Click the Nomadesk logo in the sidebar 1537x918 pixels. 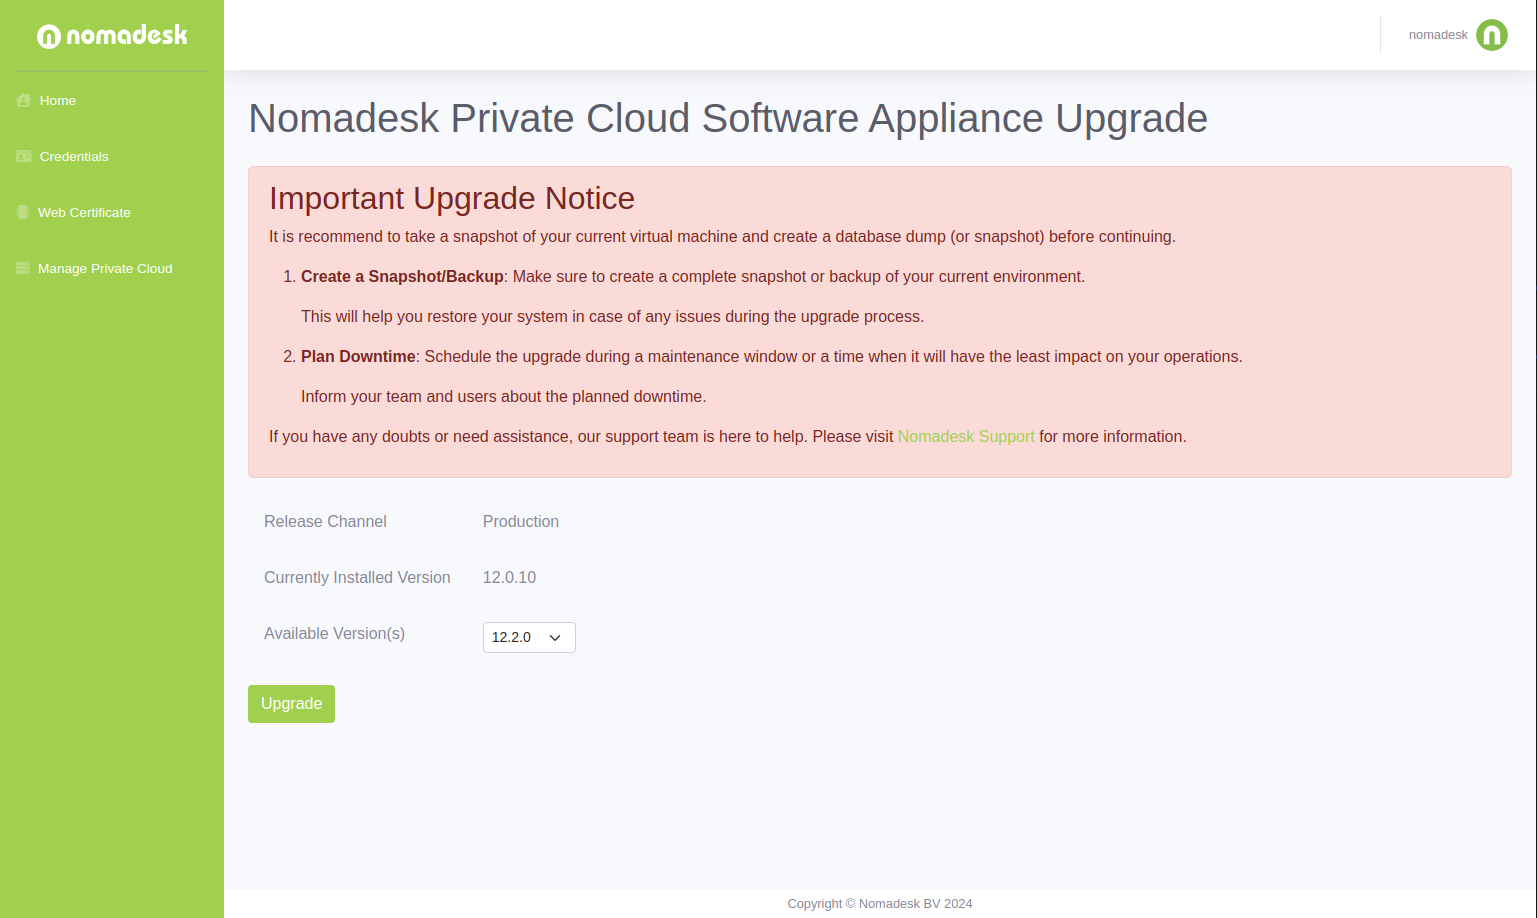(x=112, y=36)
